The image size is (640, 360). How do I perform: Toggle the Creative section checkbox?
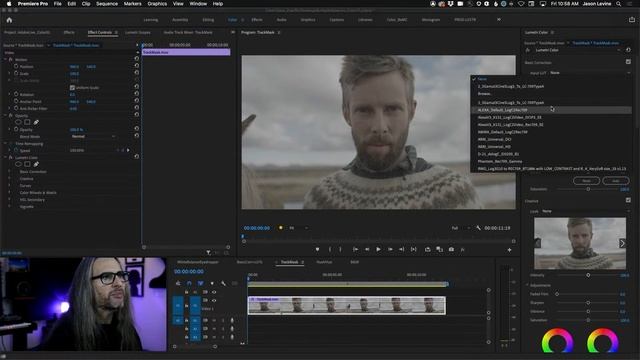pos(628,200)
